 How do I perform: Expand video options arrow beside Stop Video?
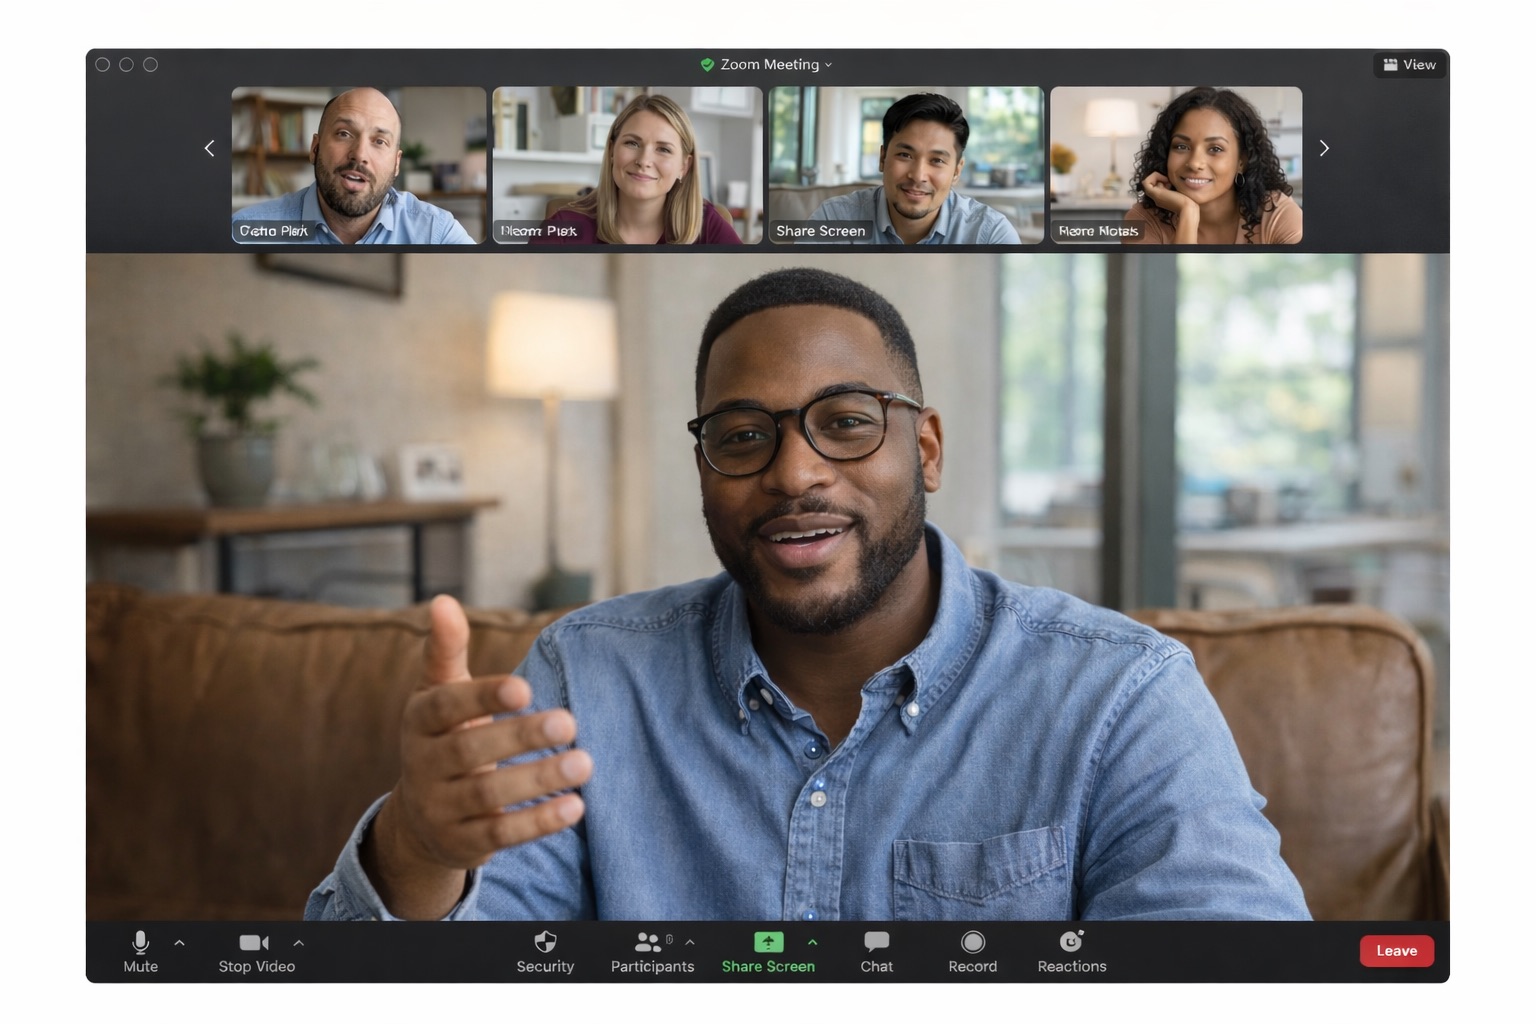click(298, 942)
